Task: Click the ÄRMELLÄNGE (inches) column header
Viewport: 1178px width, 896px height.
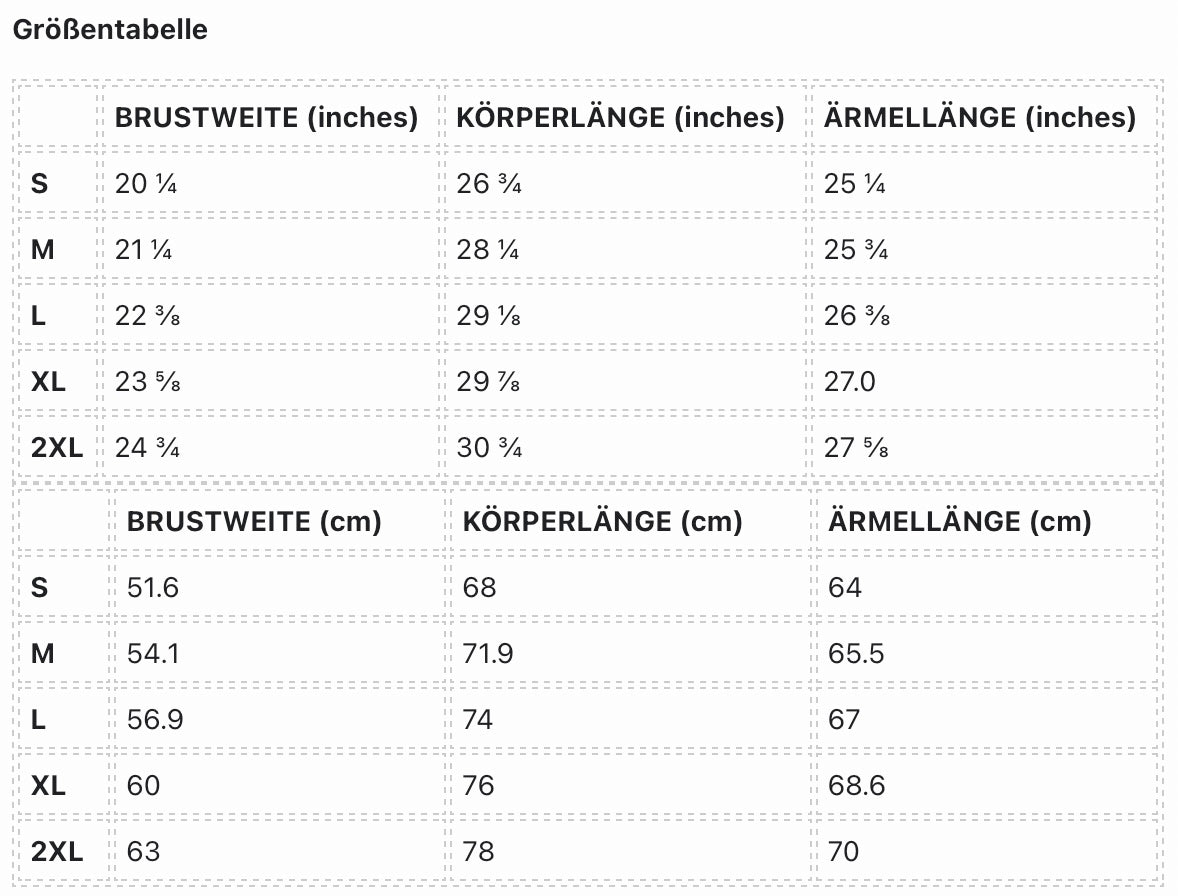Action: 980,117
